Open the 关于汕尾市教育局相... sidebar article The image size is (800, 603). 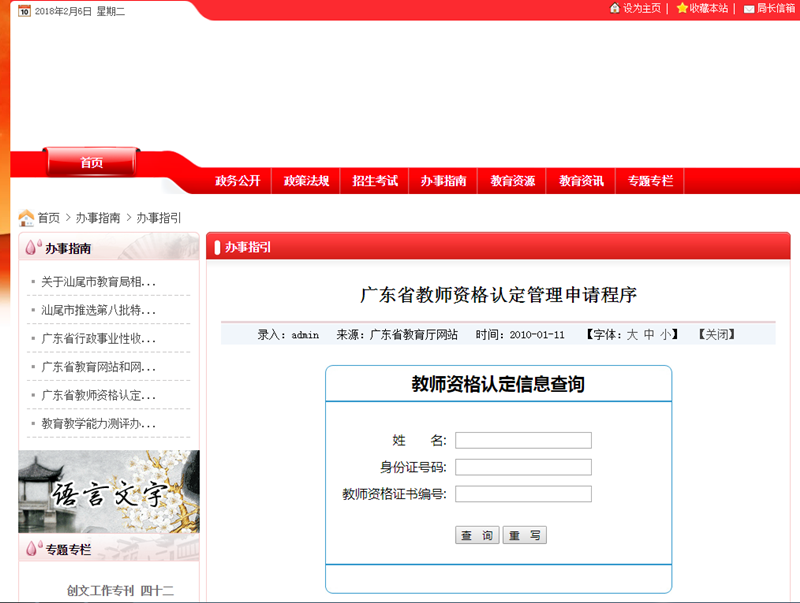[98, 282]
